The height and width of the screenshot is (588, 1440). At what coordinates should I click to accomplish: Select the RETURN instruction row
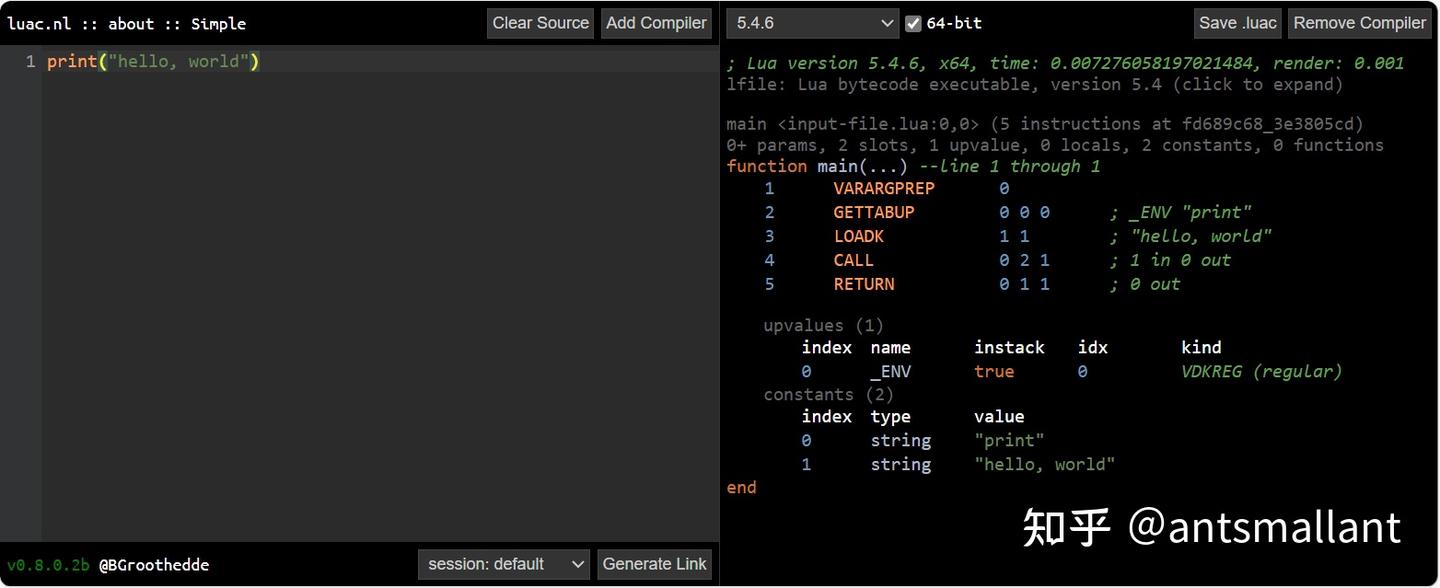(864, 284)
